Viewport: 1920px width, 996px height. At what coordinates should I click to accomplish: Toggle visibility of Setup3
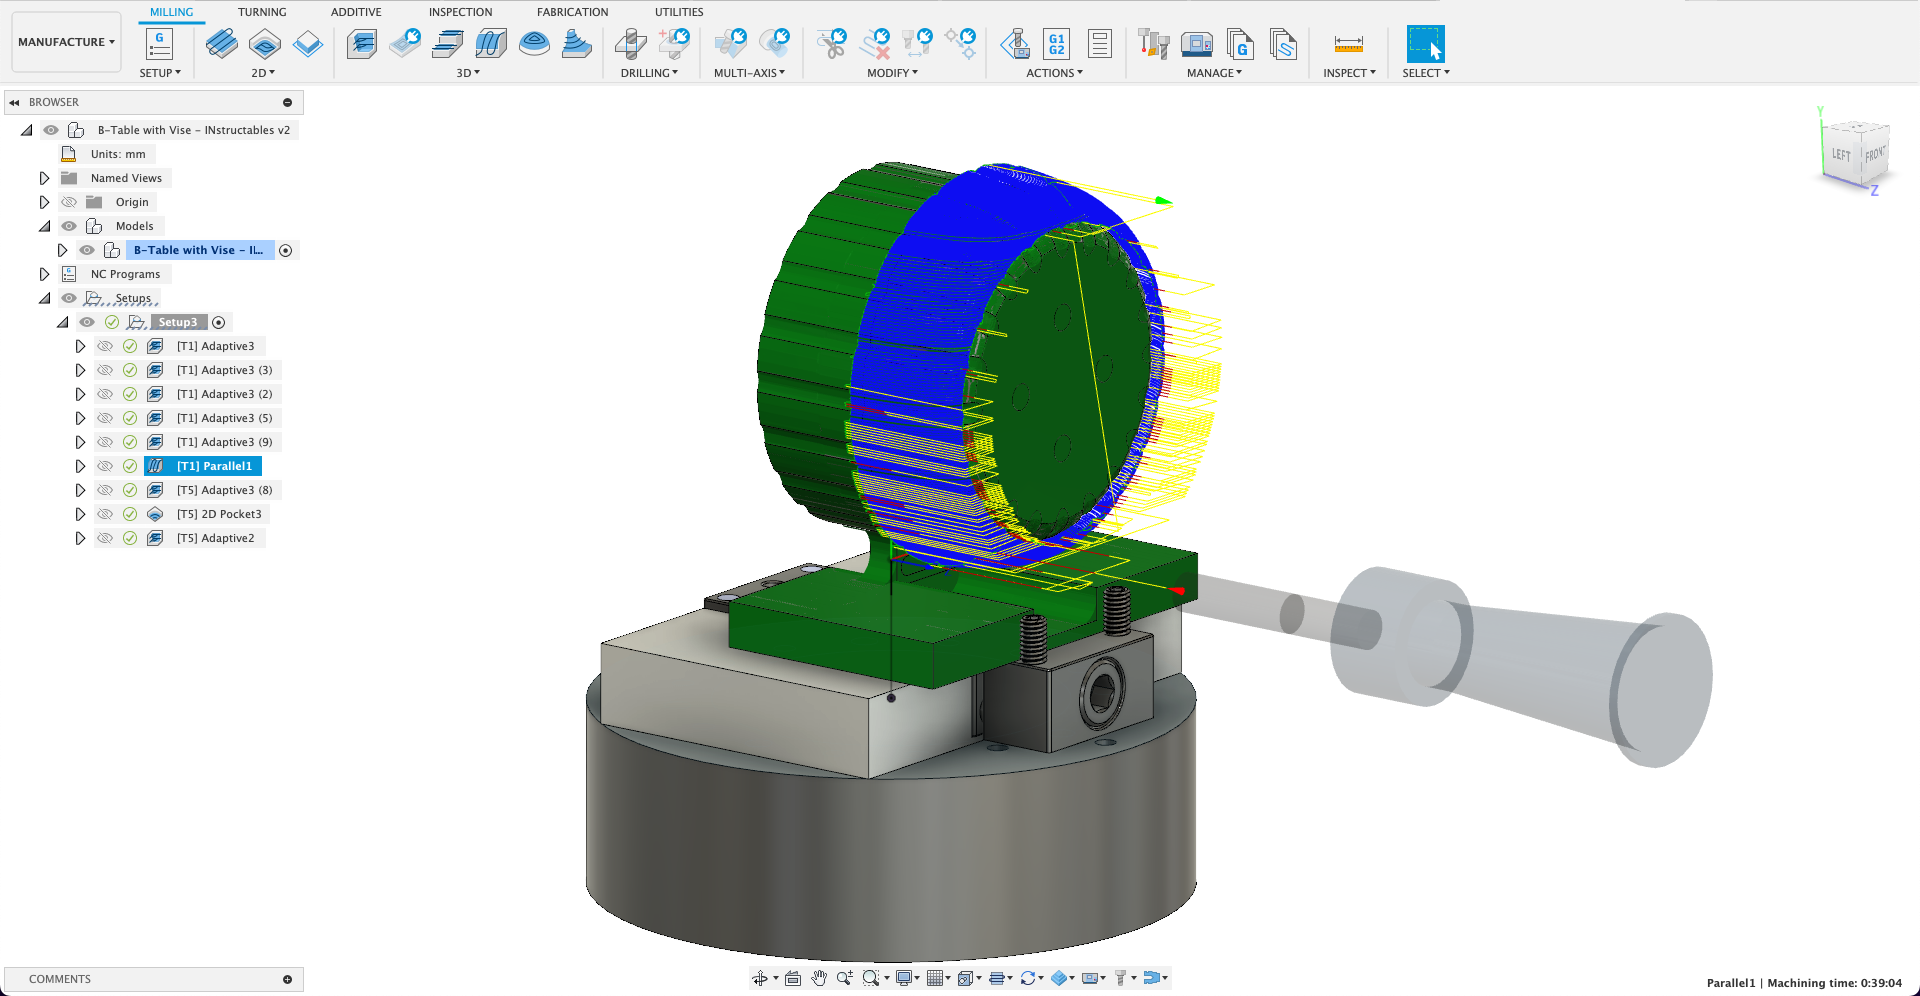pos(87,322)
